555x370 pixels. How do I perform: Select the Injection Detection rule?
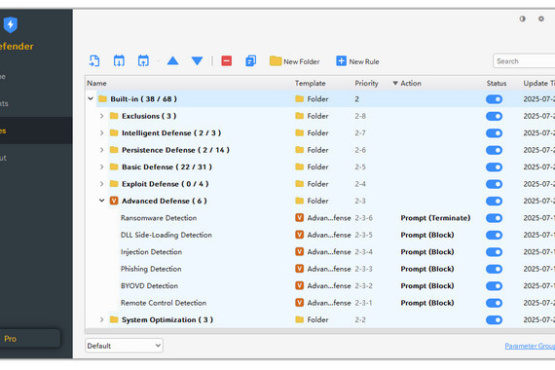[151, 252]
